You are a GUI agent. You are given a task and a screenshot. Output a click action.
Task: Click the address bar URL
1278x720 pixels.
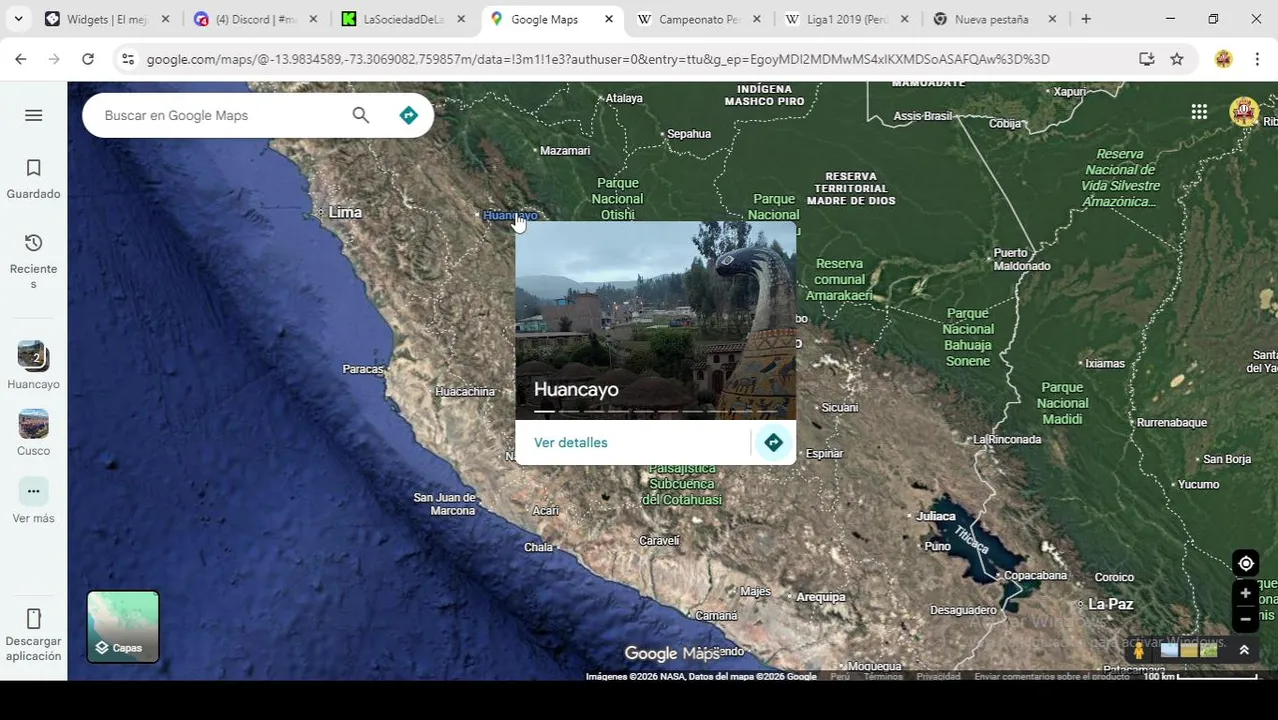point(598,59)
